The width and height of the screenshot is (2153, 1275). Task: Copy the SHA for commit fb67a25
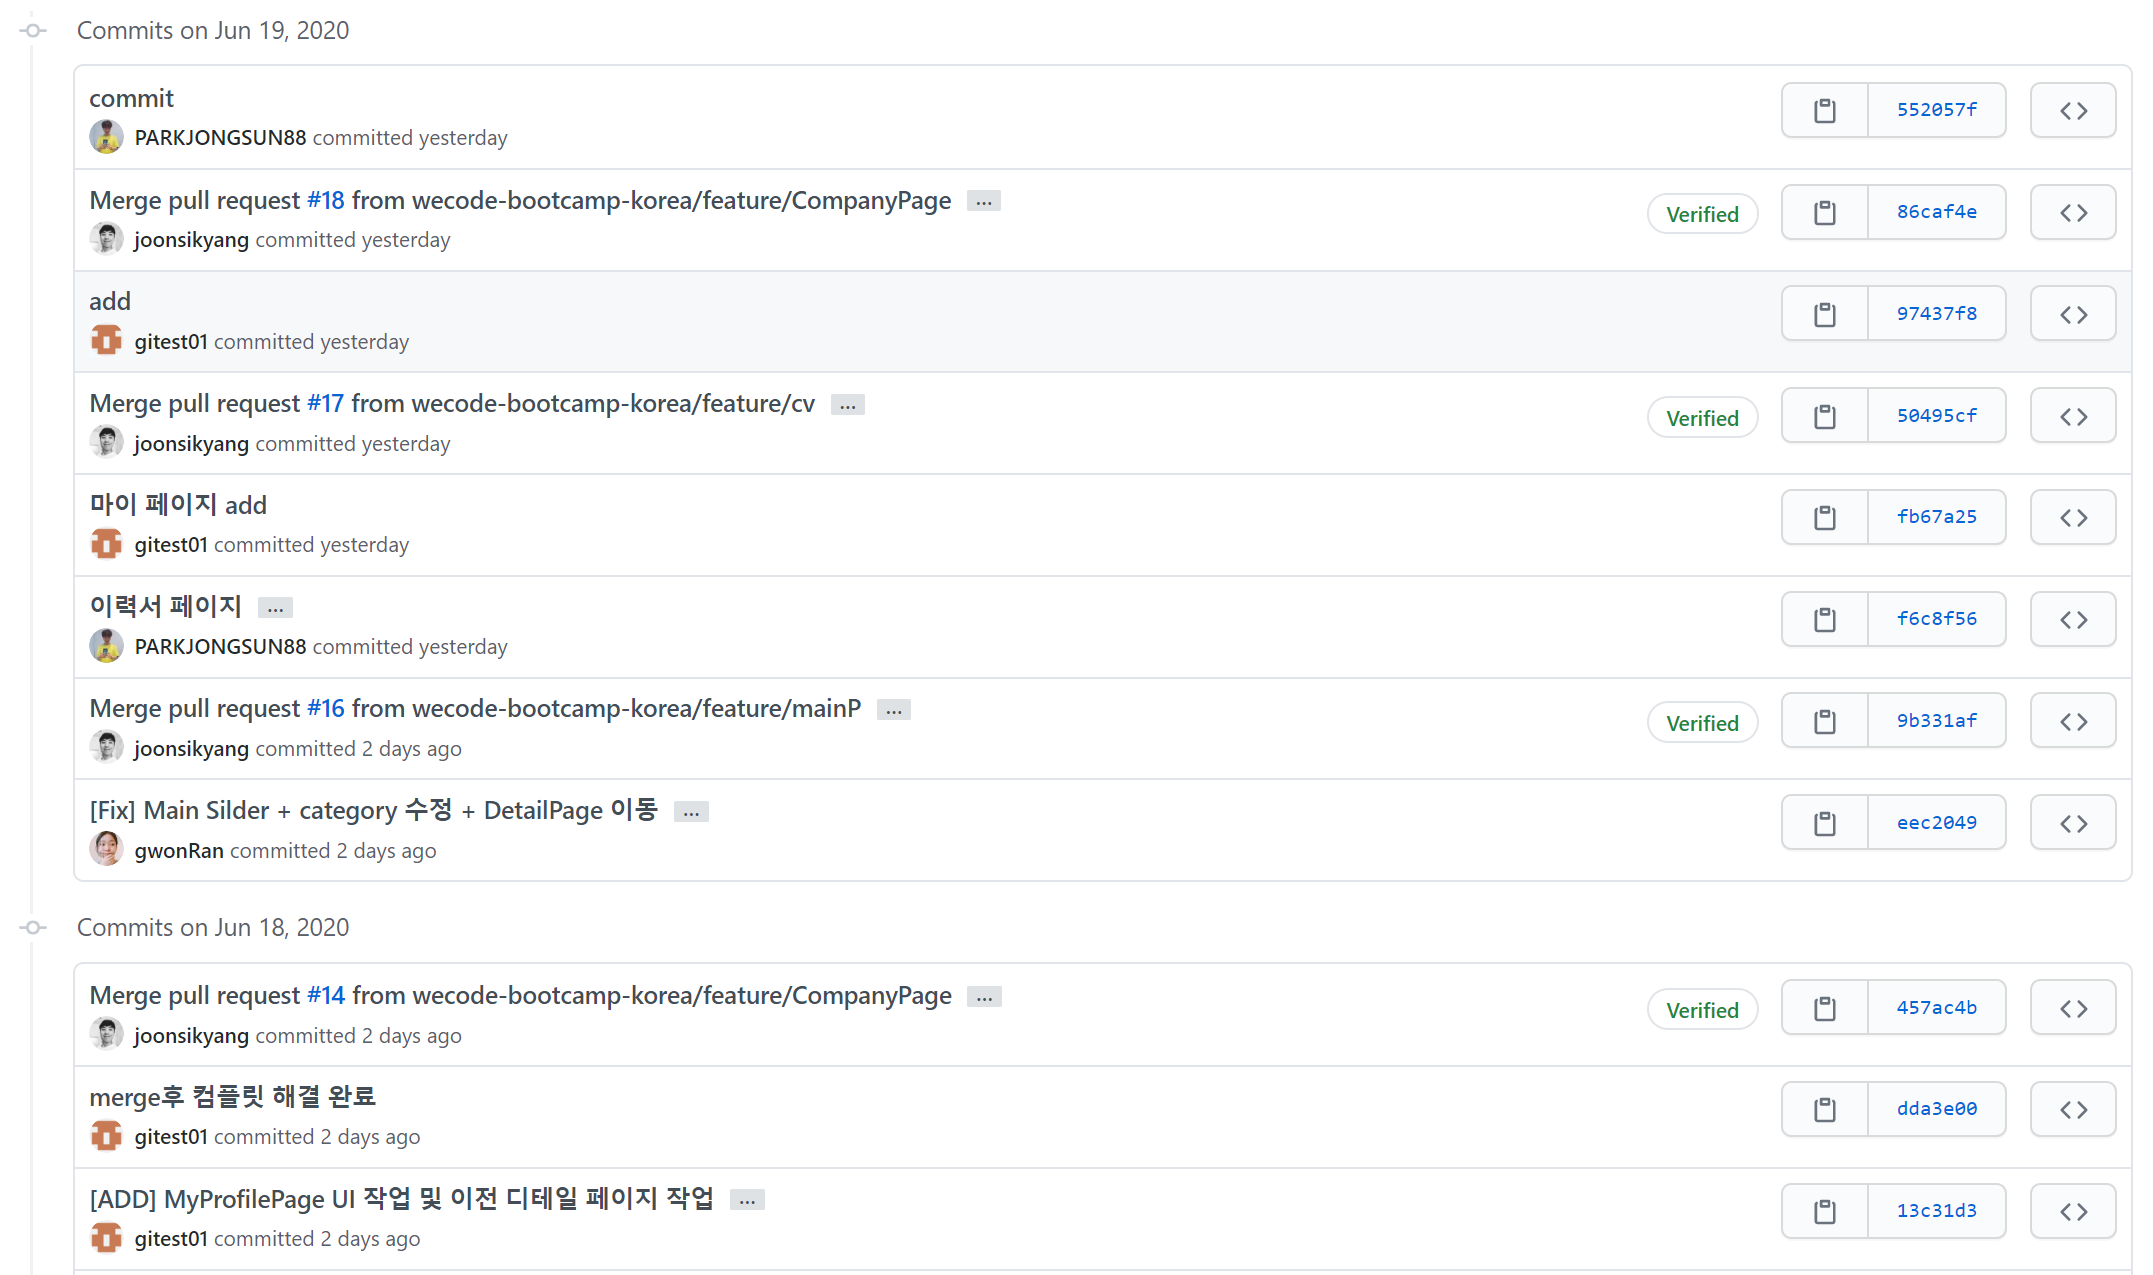(1824, 516)
